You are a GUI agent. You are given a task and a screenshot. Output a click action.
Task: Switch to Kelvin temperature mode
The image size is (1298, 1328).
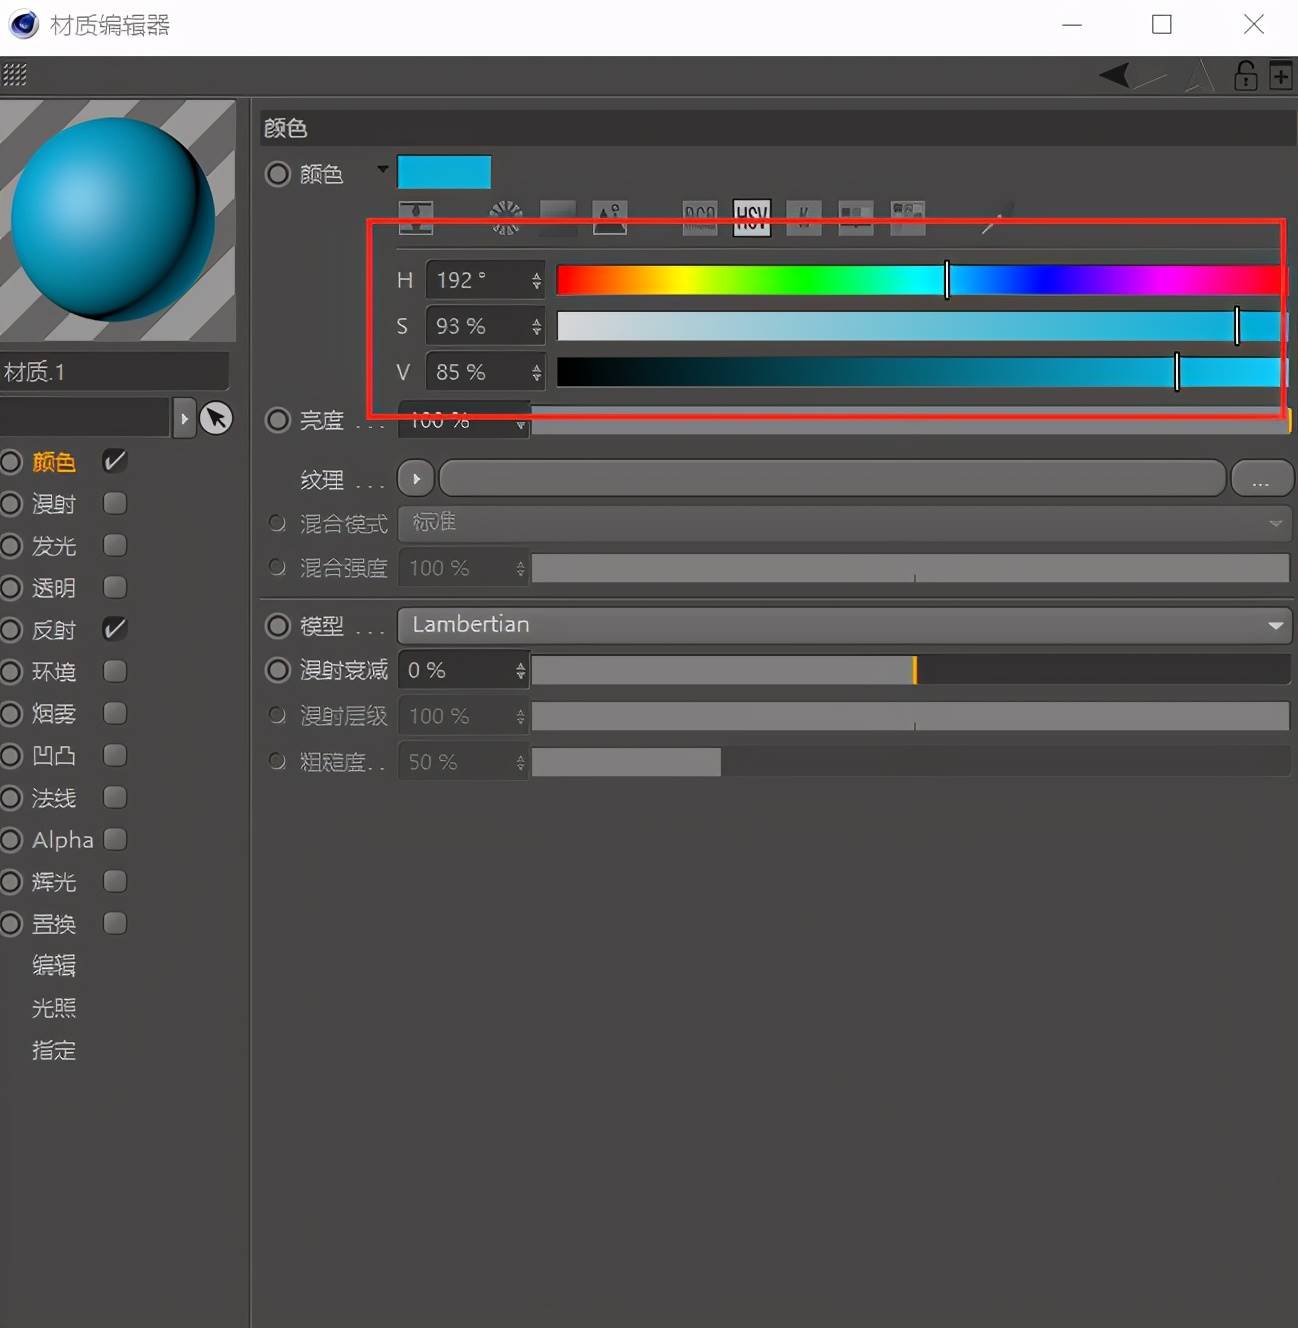pos(804,217)
